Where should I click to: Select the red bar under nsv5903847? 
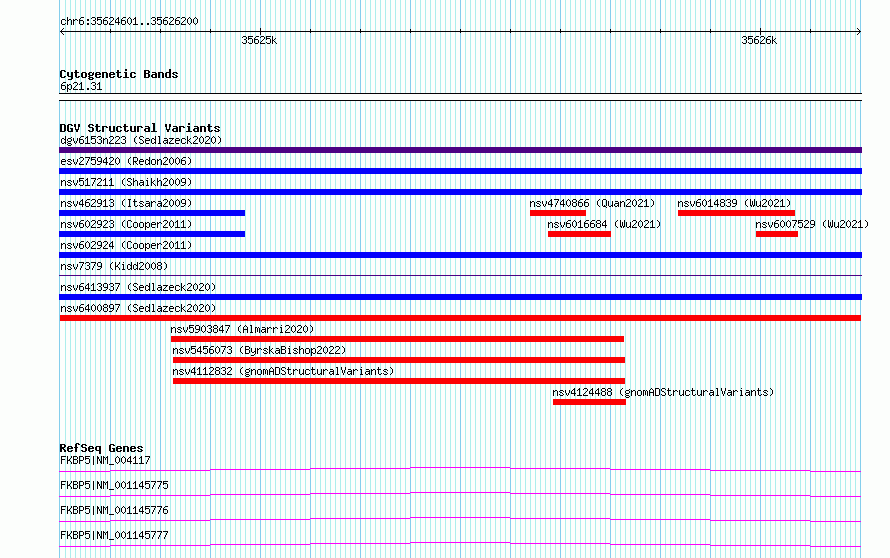[397, 339]
